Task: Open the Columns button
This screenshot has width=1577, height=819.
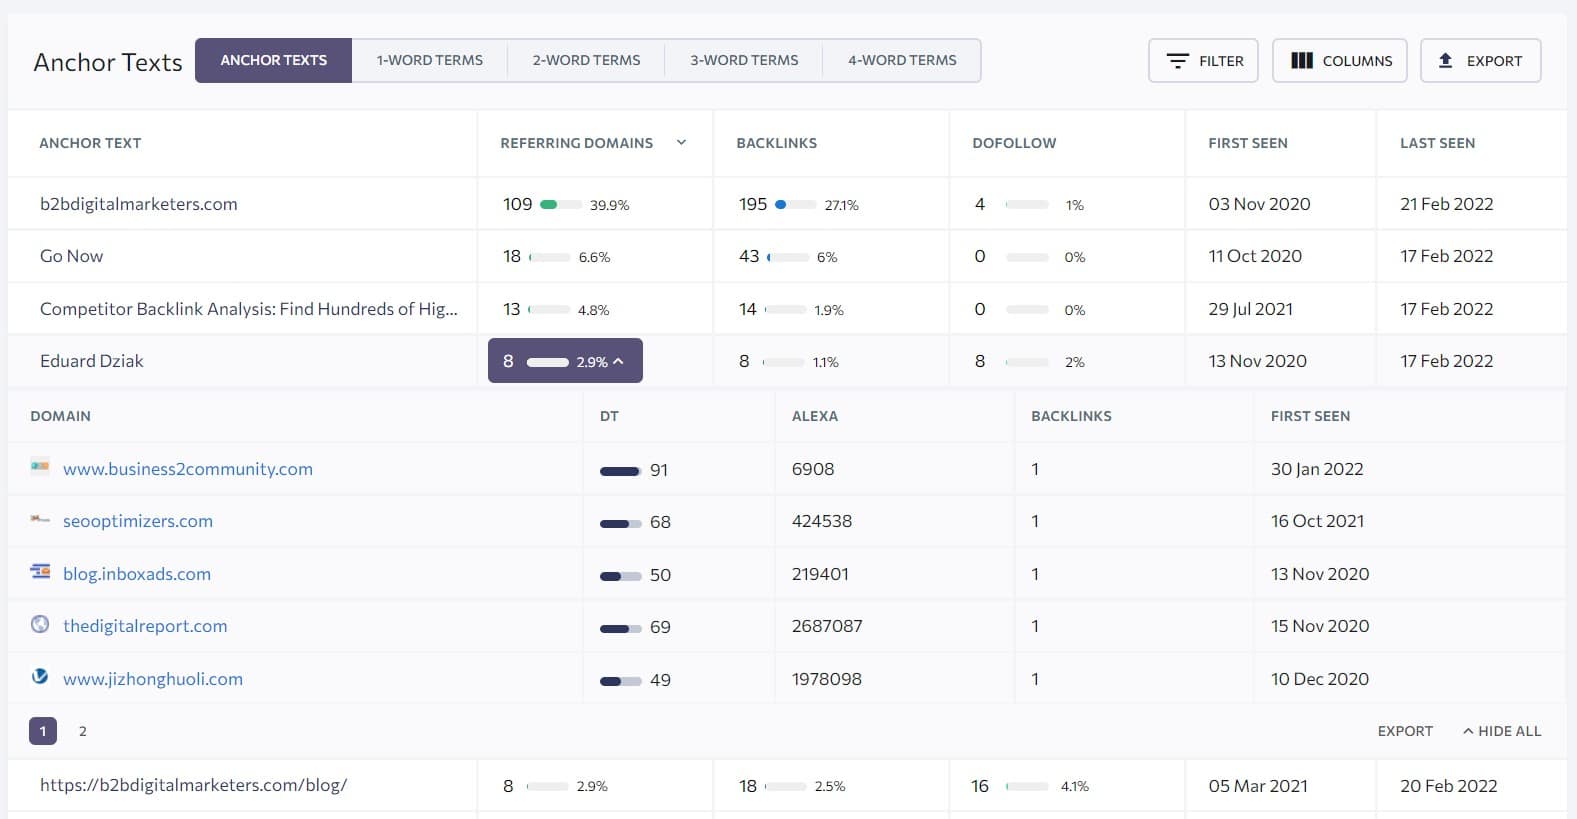Action: coord(1340,61)
